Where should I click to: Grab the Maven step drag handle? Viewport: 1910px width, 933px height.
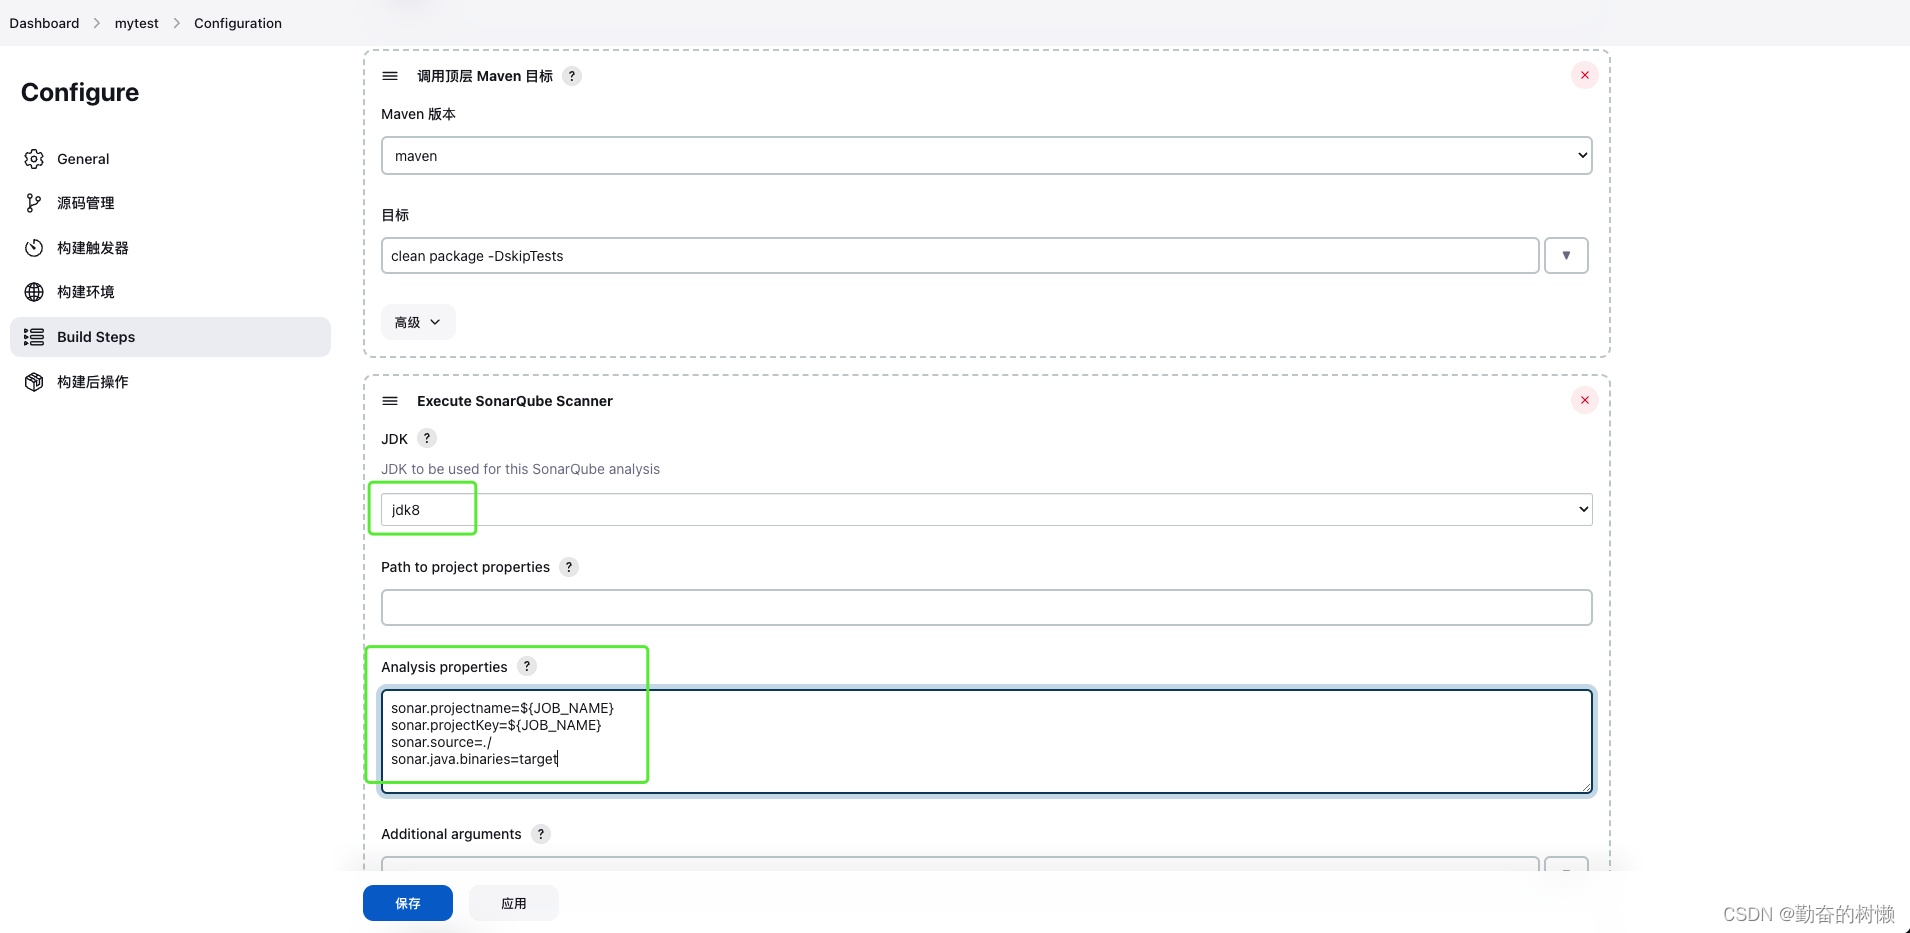click(x=390, y=76)
